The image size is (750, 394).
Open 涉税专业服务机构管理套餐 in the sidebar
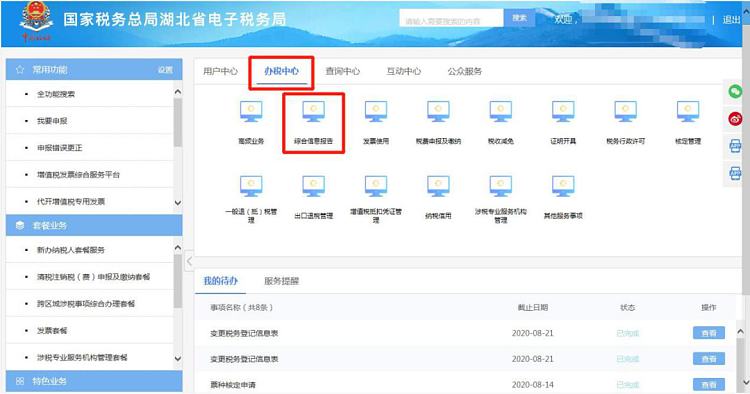82,357
